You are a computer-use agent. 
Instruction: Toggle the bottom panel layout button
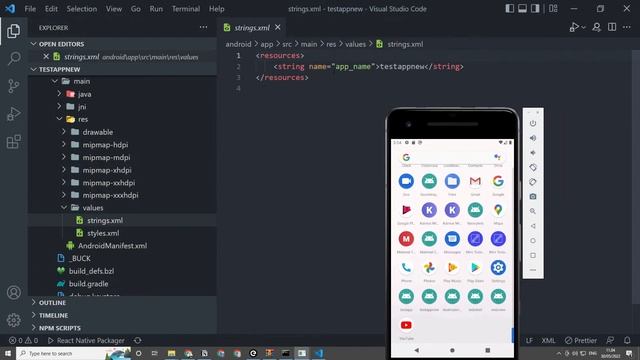tap(522, 9)
